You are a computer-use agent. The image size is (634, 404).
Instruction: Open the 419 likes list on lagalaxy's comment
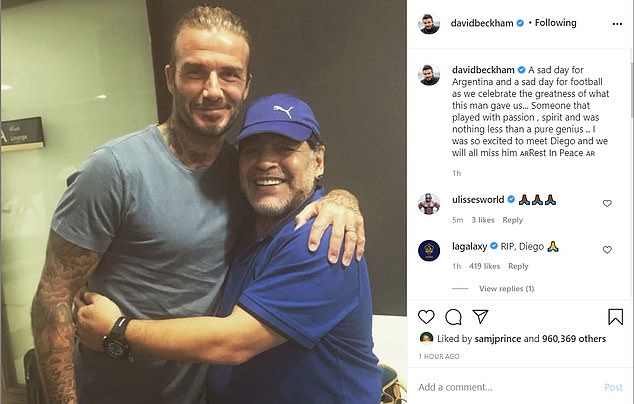(x=485, y=266)
